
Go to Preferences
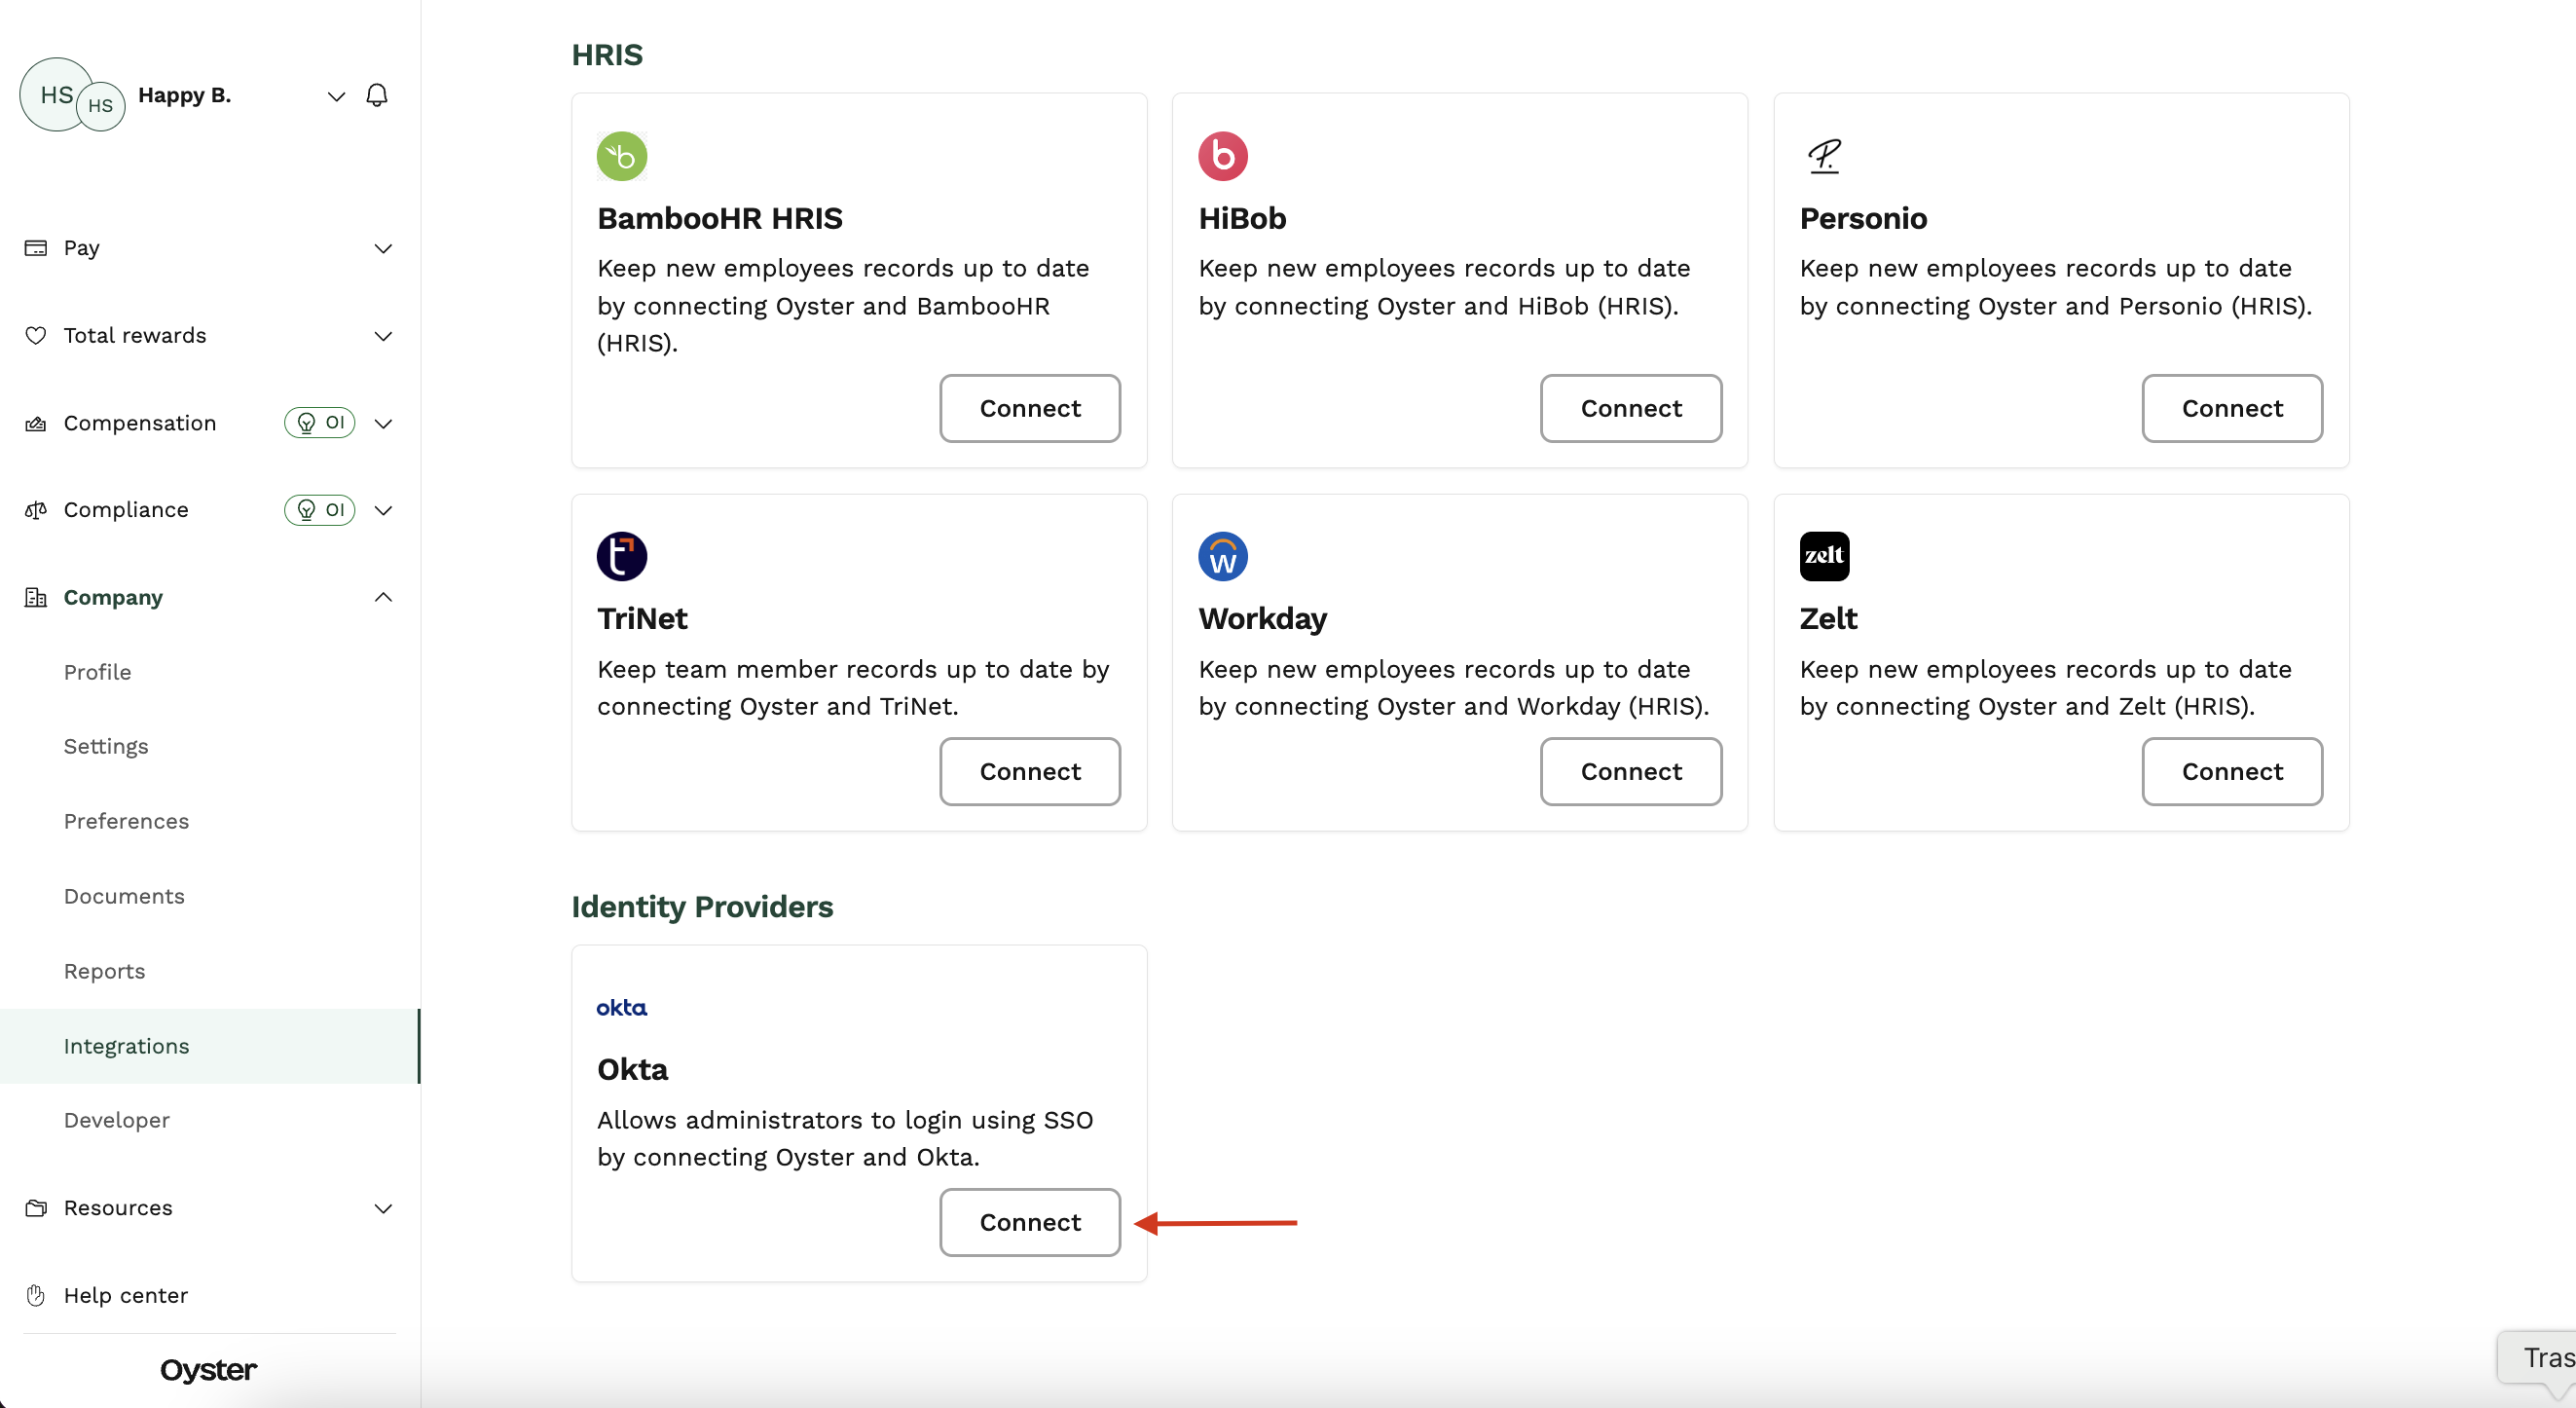(126, 821)
